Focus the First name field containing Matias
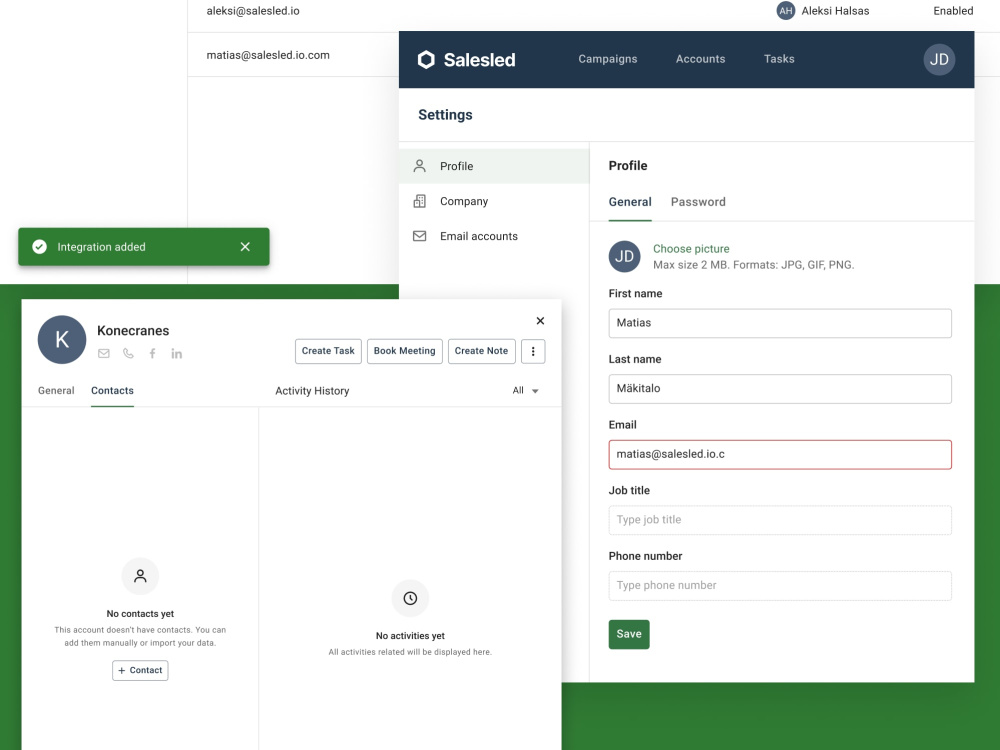 tap(780, 323)
